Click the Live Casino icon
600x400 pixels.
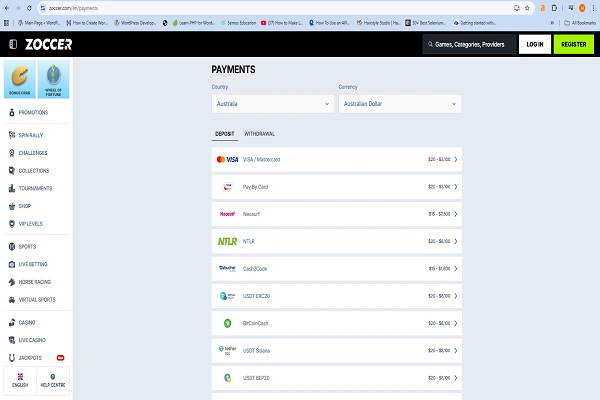coord(12,340)
